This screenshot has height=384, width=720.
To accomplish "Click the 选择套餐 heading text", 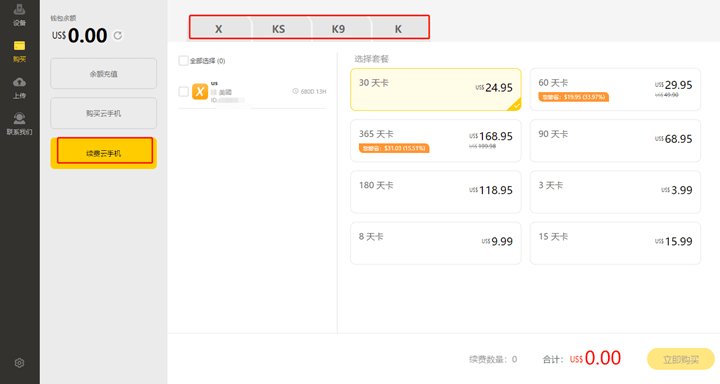I will (371, 59).
